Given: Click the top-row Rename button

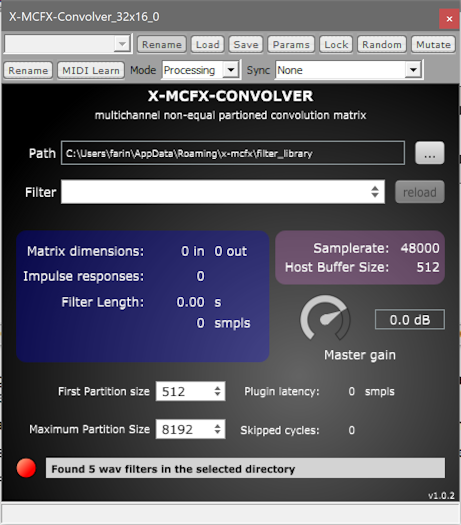Looking at the screenshot, I should pos(162,45).
